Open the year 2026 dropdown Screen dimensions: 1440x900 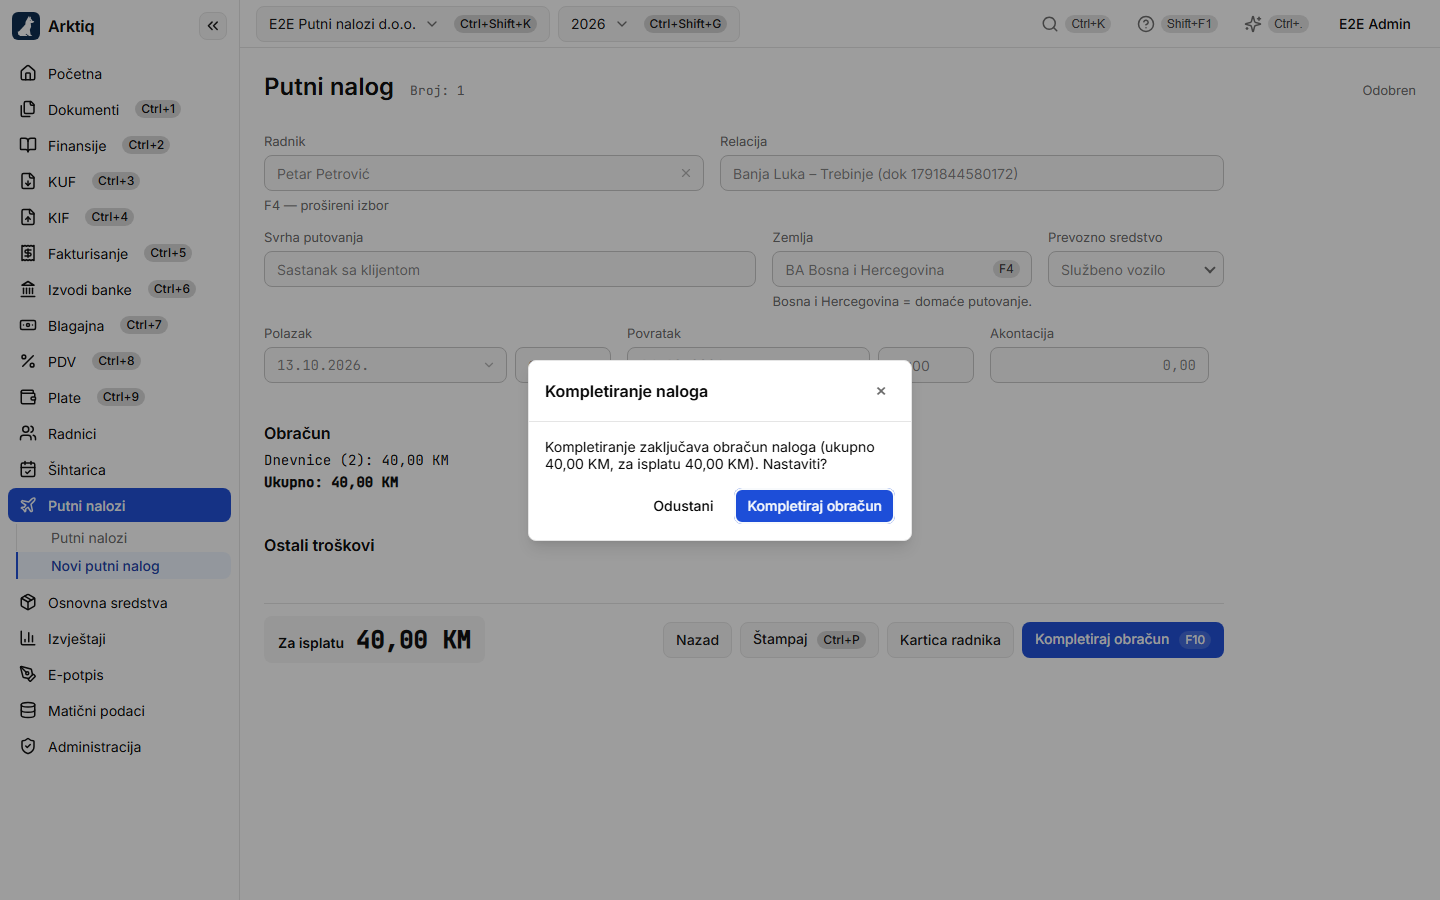(649, 24)
